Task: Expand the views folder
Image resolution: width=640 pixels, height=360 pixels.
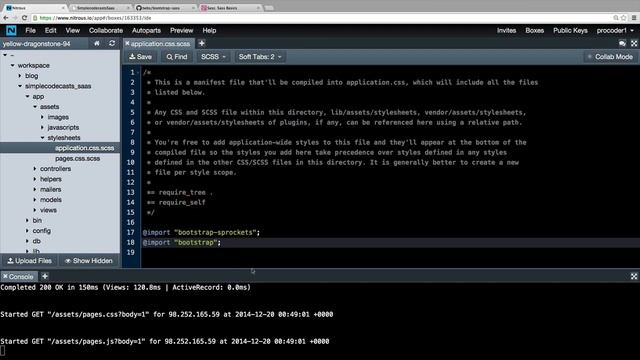Action: point(35,210)
